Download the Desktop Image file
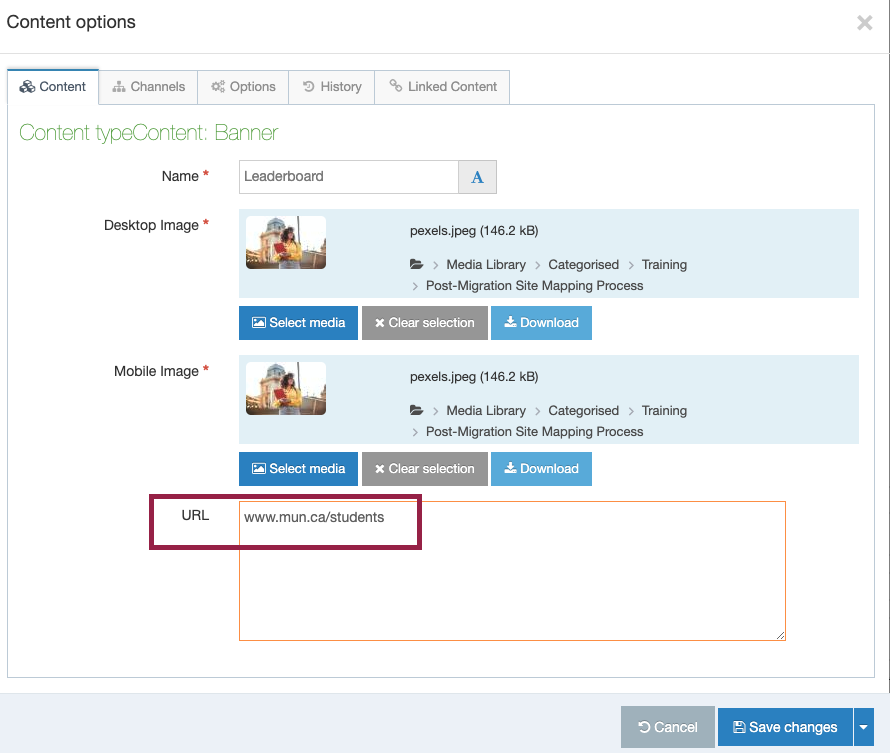890x753 pixels. click(541, 323)
